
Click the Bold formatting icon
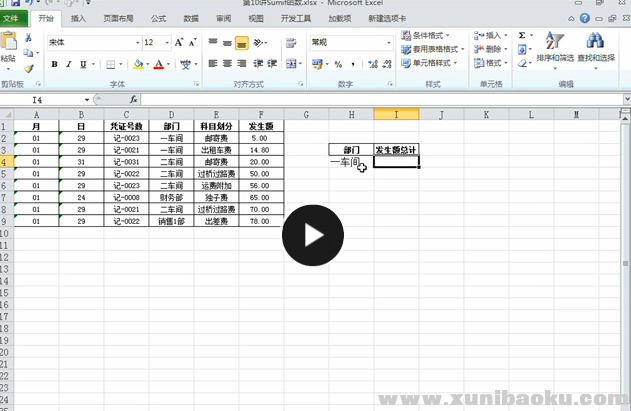[55, 64]
